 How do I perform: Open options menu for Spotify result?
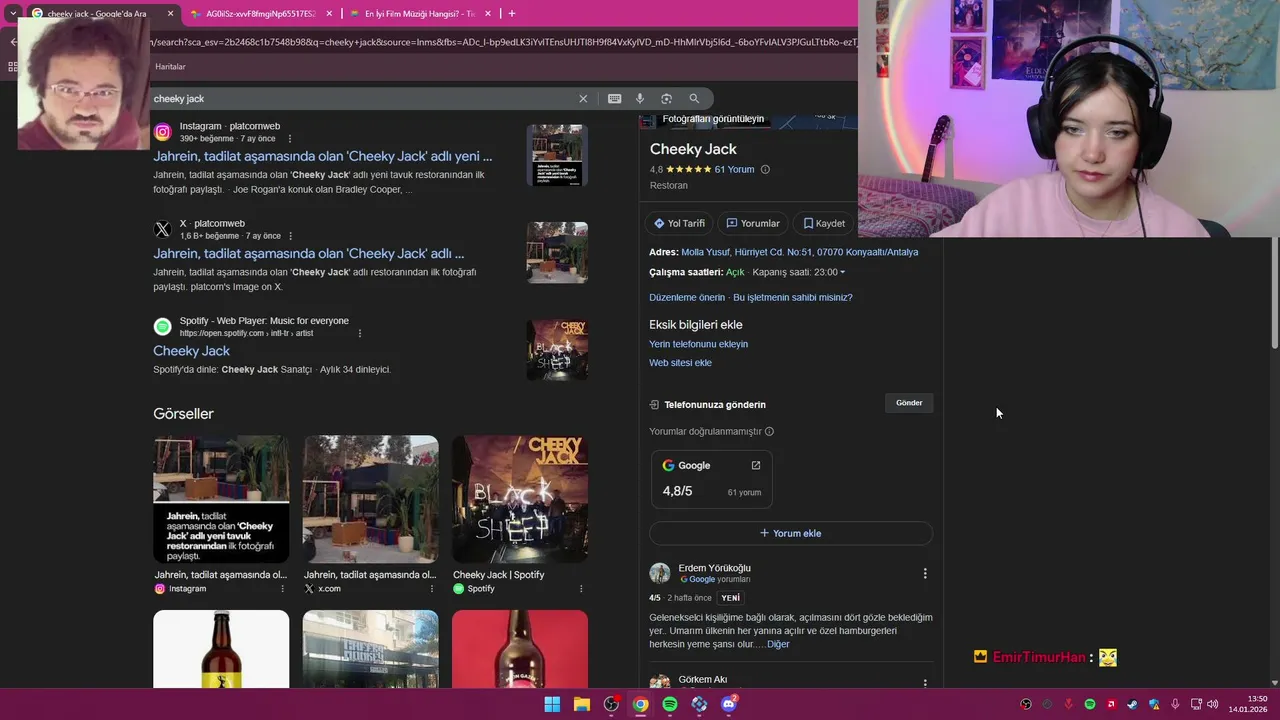[360, 334]
